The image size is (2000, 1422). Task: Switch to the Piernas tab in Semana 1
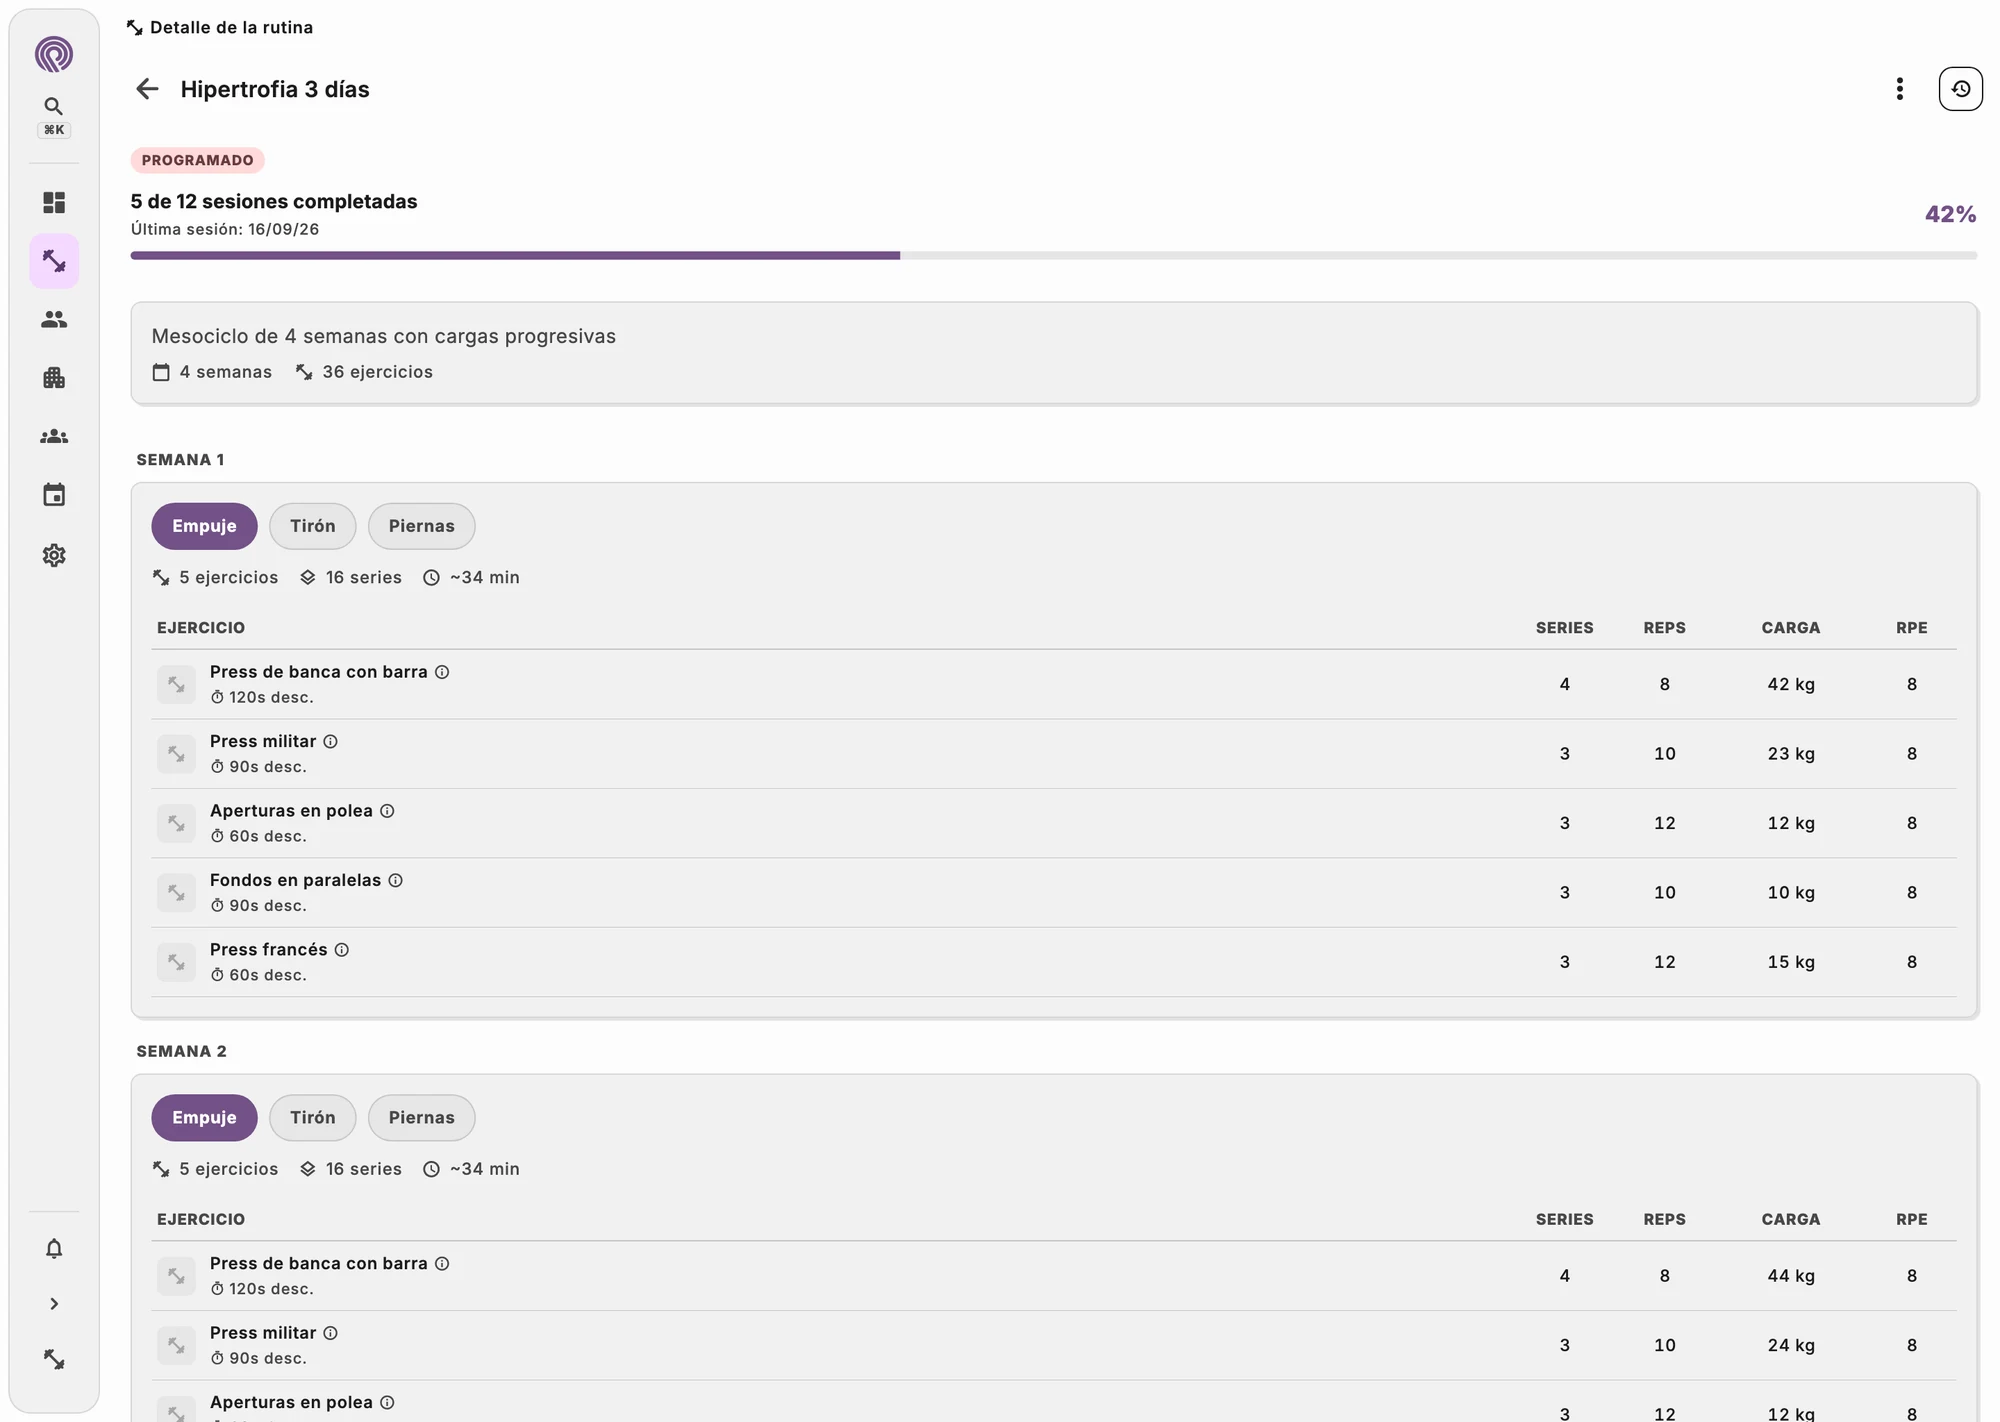pyautogui.click(x=422, y=526)
